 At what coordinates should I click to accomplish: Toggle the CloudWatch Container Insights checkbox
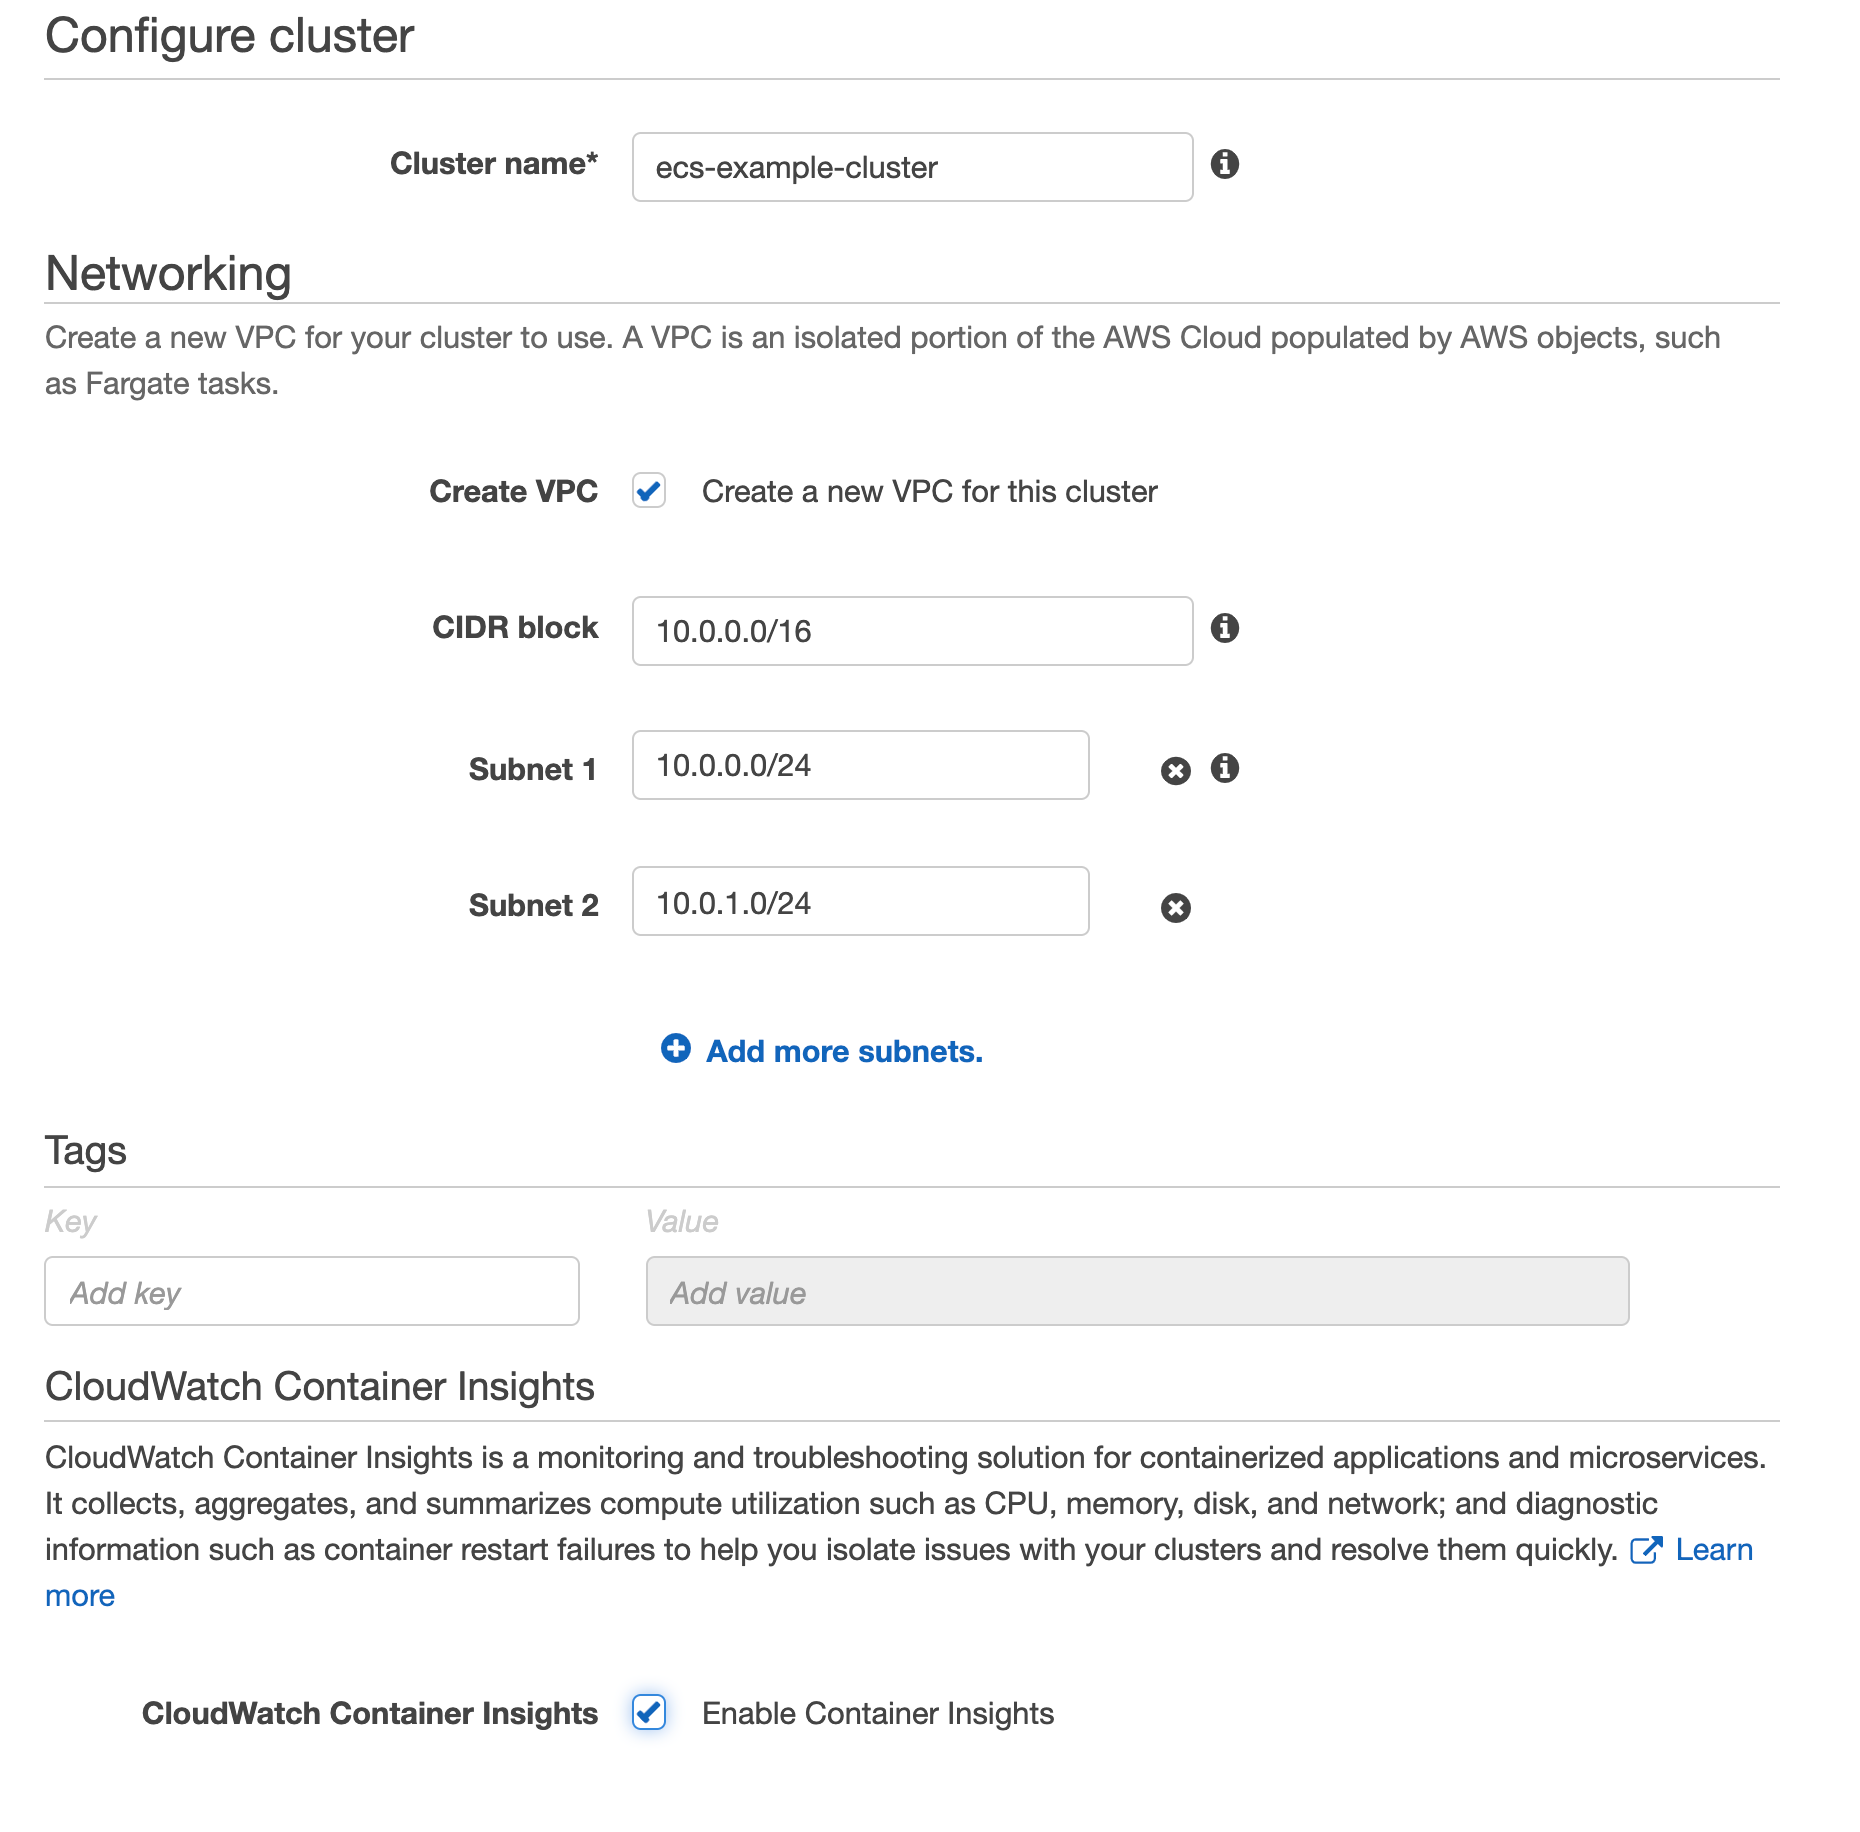pos(649,1712)
